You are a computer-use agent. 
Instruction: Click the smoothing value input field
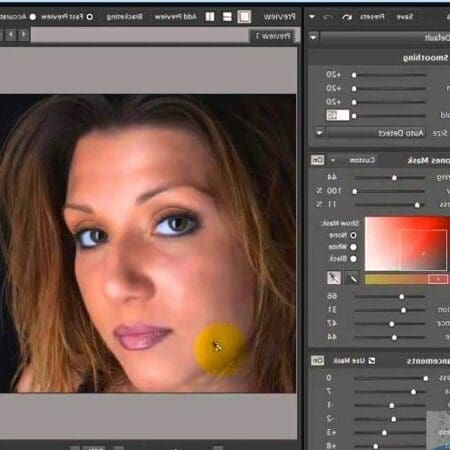[338, 115]
